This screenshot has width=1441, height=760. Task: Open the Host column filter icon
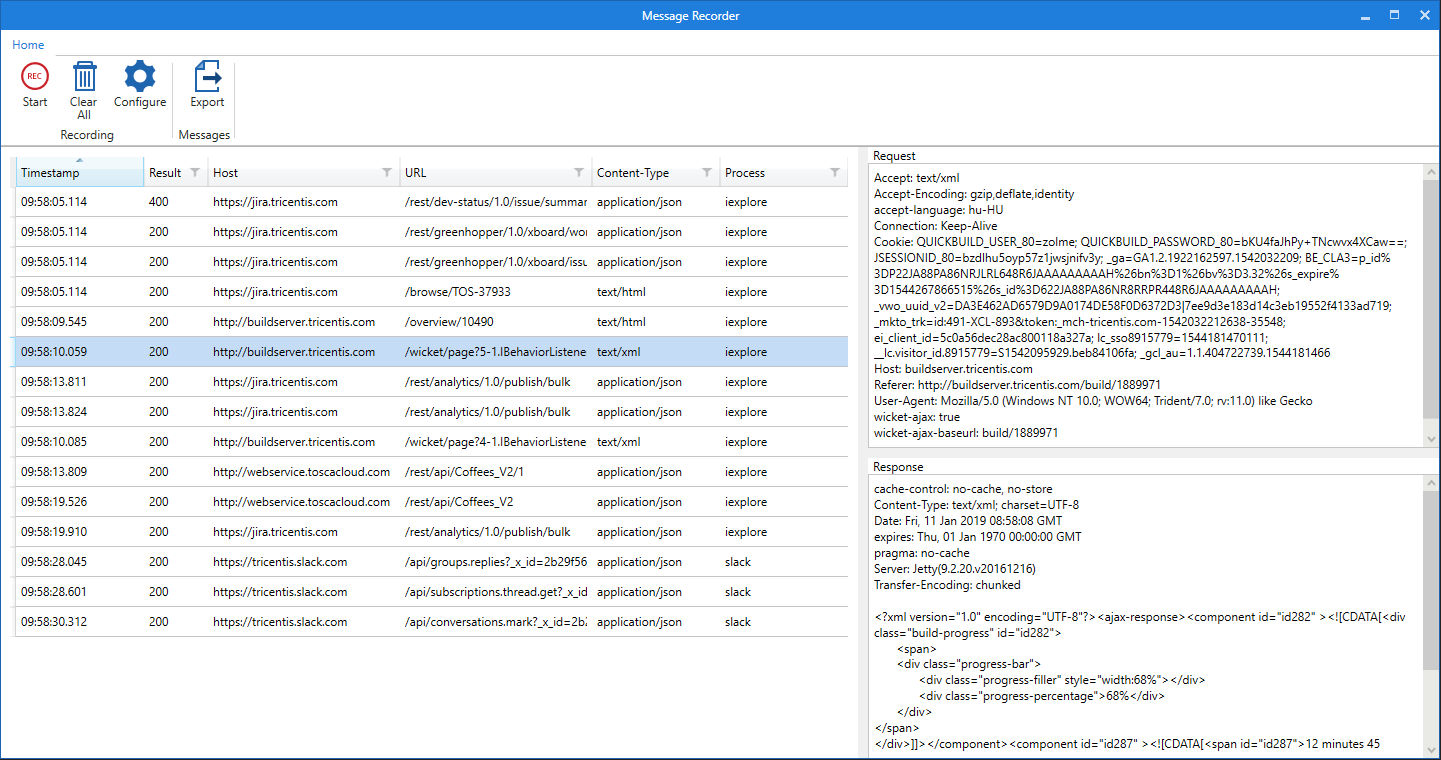(387, 173)
